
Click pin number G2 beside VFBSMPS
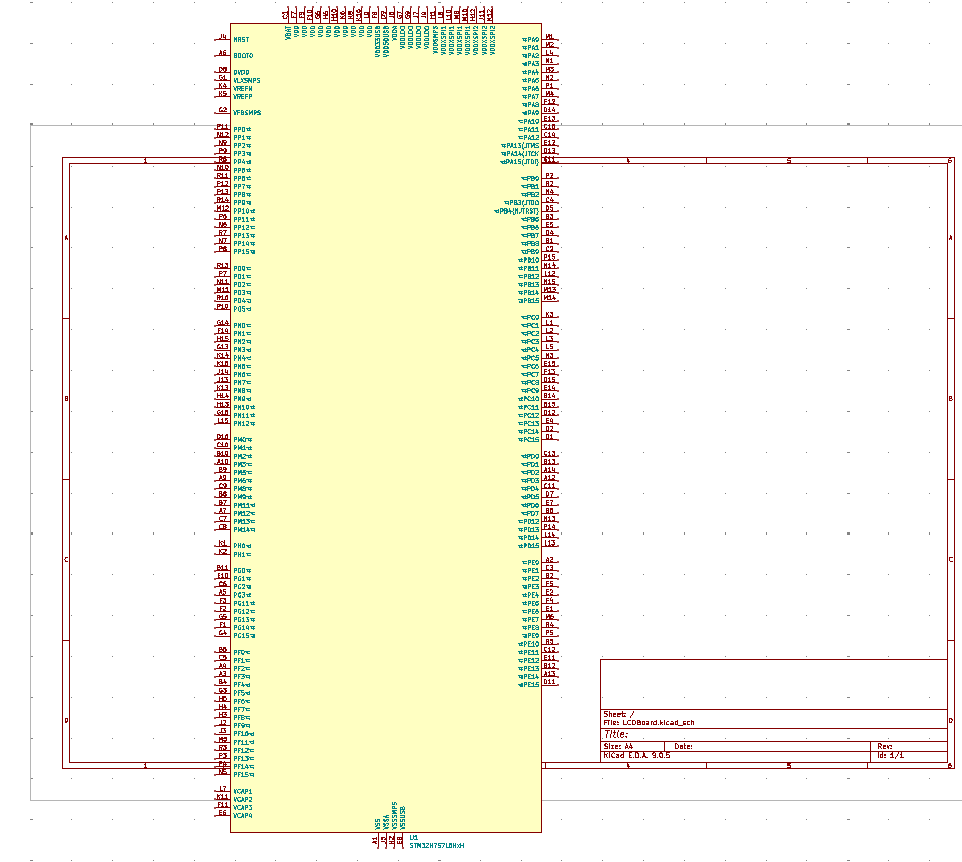223,110
